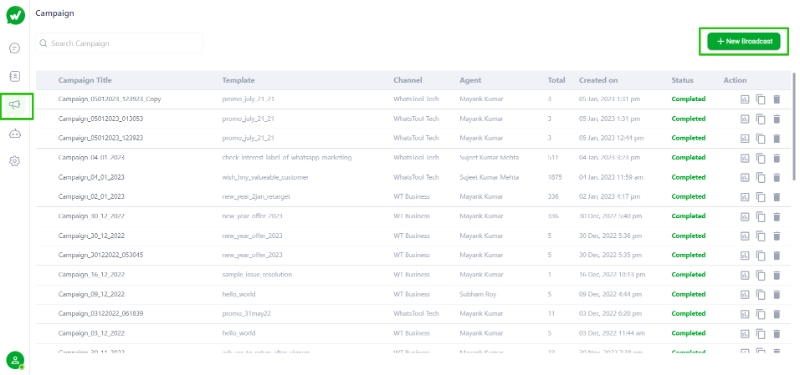Duplicate the Campaign_09_12_2022 hello_world campaign

coord(761,294)
